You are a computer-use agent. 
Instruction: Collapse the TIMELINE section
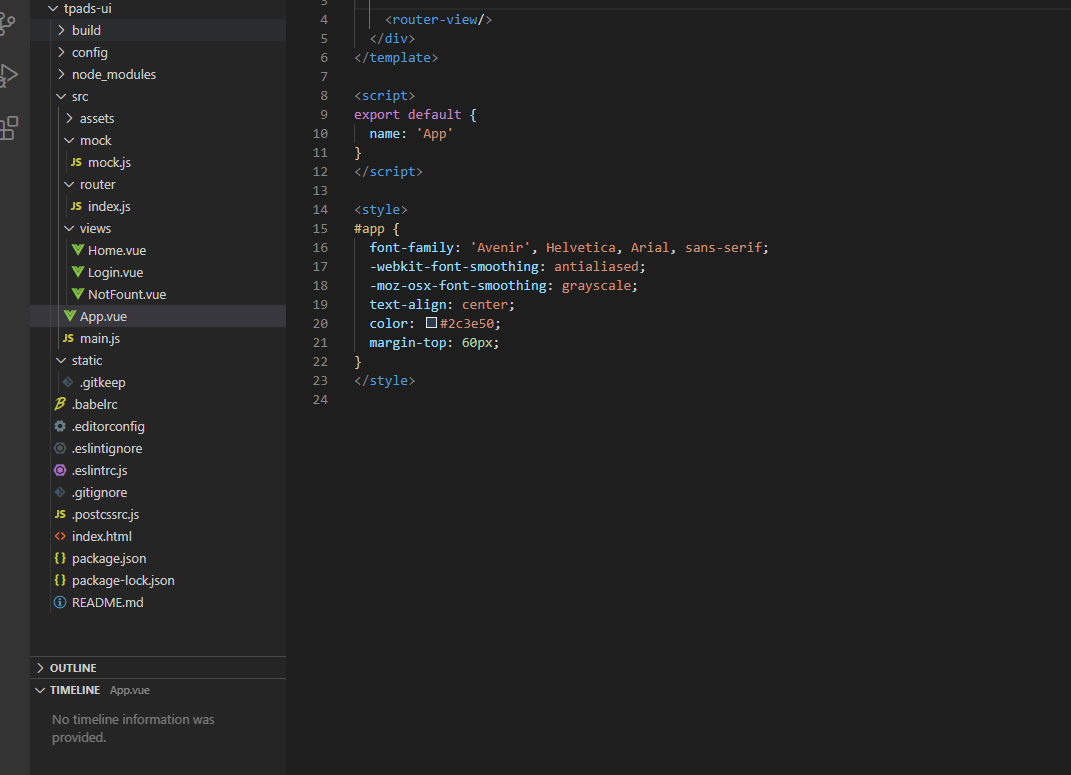[158, 690]
